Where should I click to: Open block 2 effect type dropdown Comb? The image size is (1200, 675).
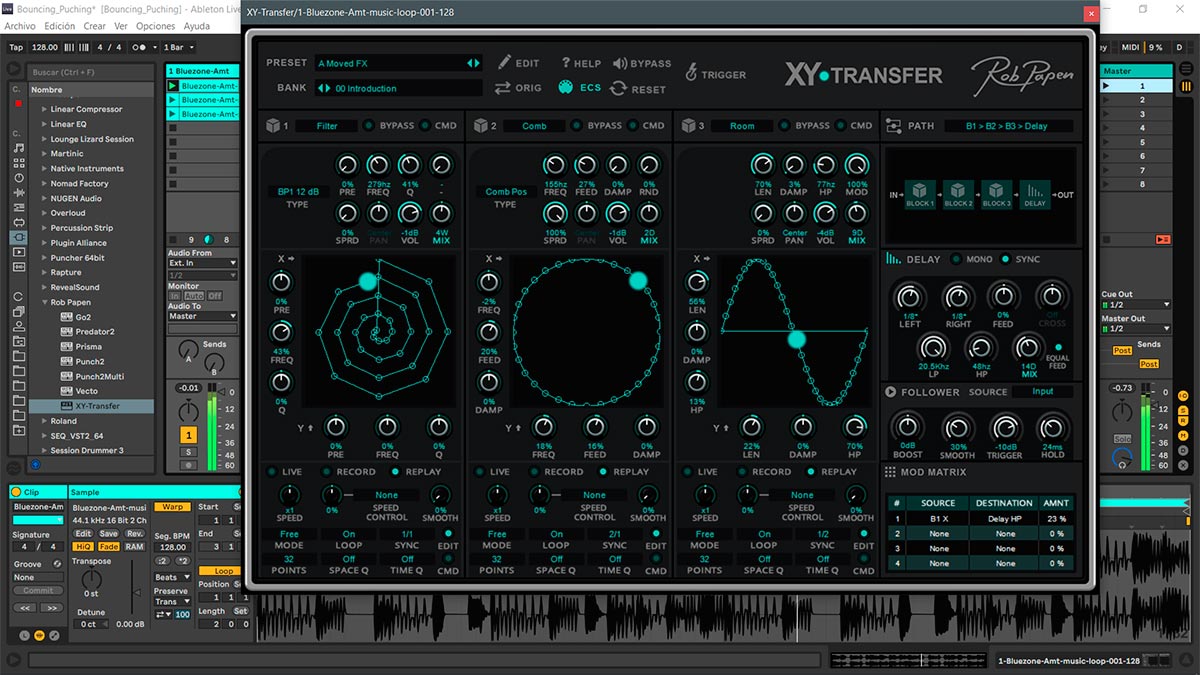[x=534, y=126]
